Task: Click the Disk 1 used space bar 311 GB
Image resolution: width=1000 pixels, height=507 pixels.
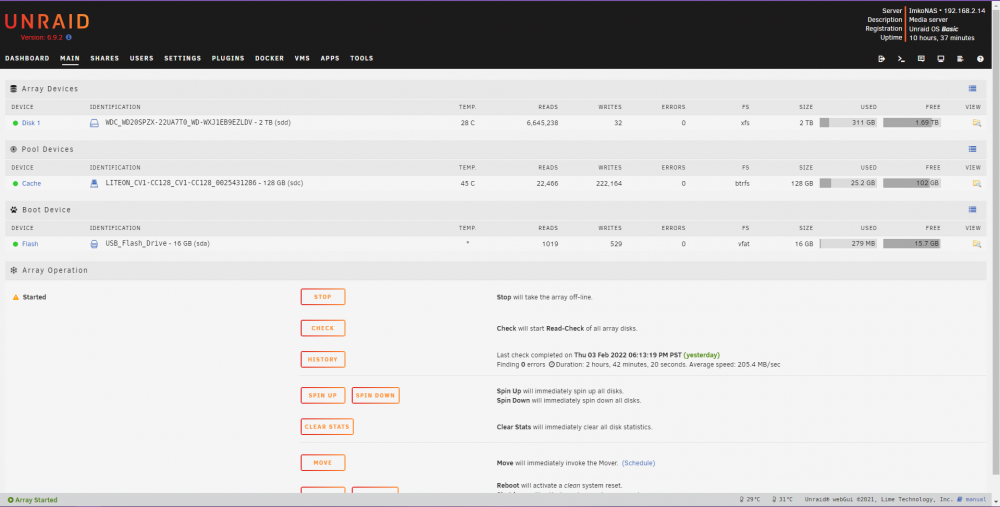Action: pyautogui.click(x=848, y=123)
